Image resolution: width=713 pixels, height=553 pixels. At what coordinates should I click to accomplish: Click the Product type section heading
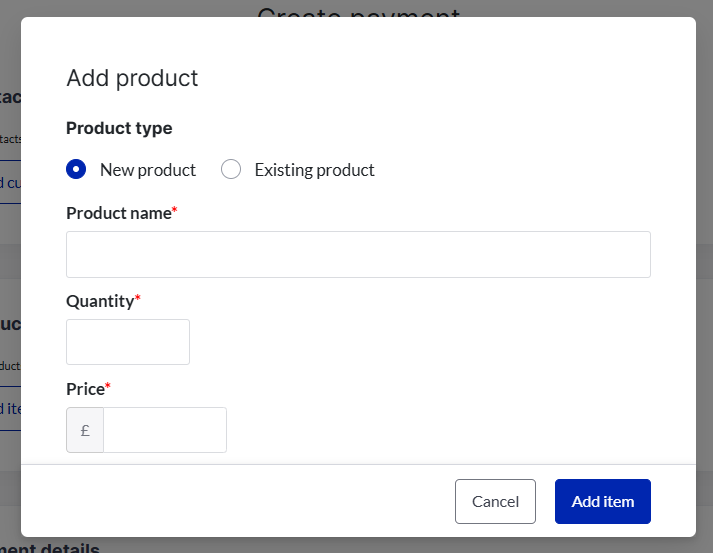(119, 128)
